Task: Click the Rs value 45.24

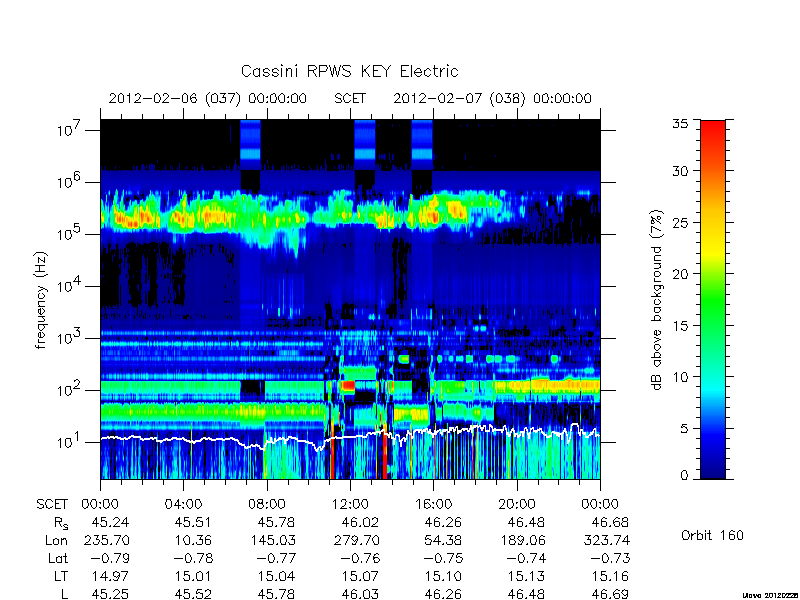Action: [110, 522]
